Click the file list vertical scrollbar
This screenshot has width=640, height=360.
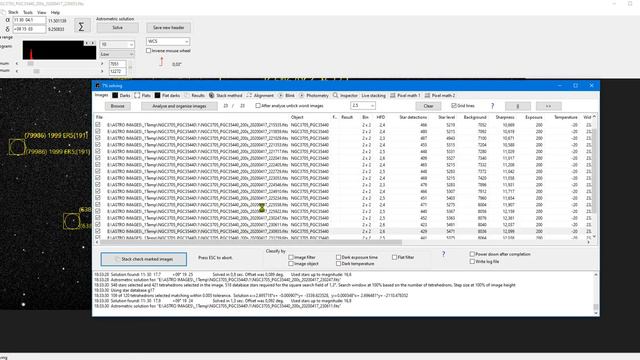[594, 171]
